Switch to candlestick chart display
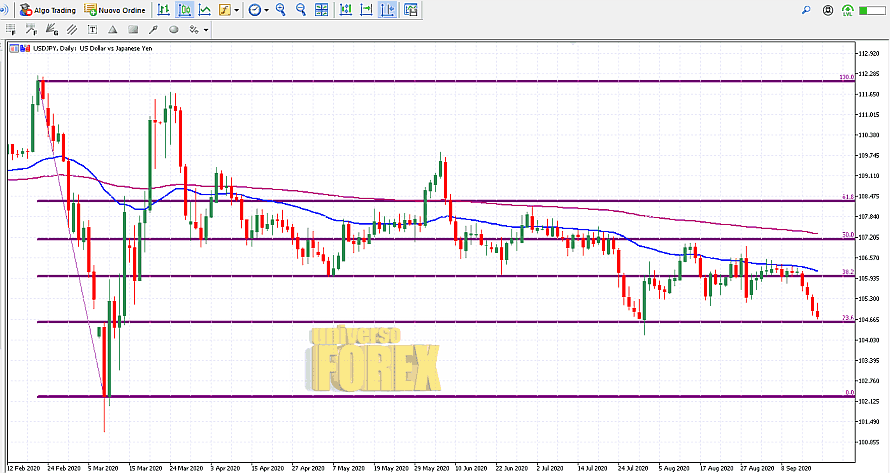 pyautogui.click(x=185, y=10)
